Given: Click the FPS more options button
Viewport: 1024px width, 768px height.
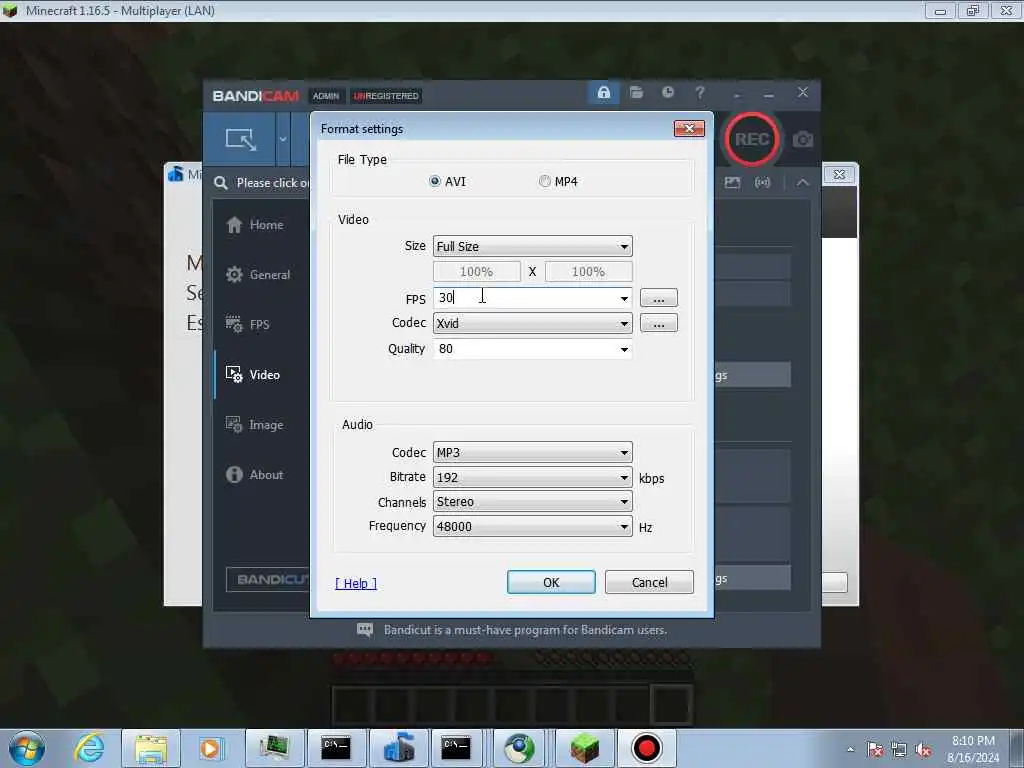Looking at the screenshot, I should coord(658,298).
